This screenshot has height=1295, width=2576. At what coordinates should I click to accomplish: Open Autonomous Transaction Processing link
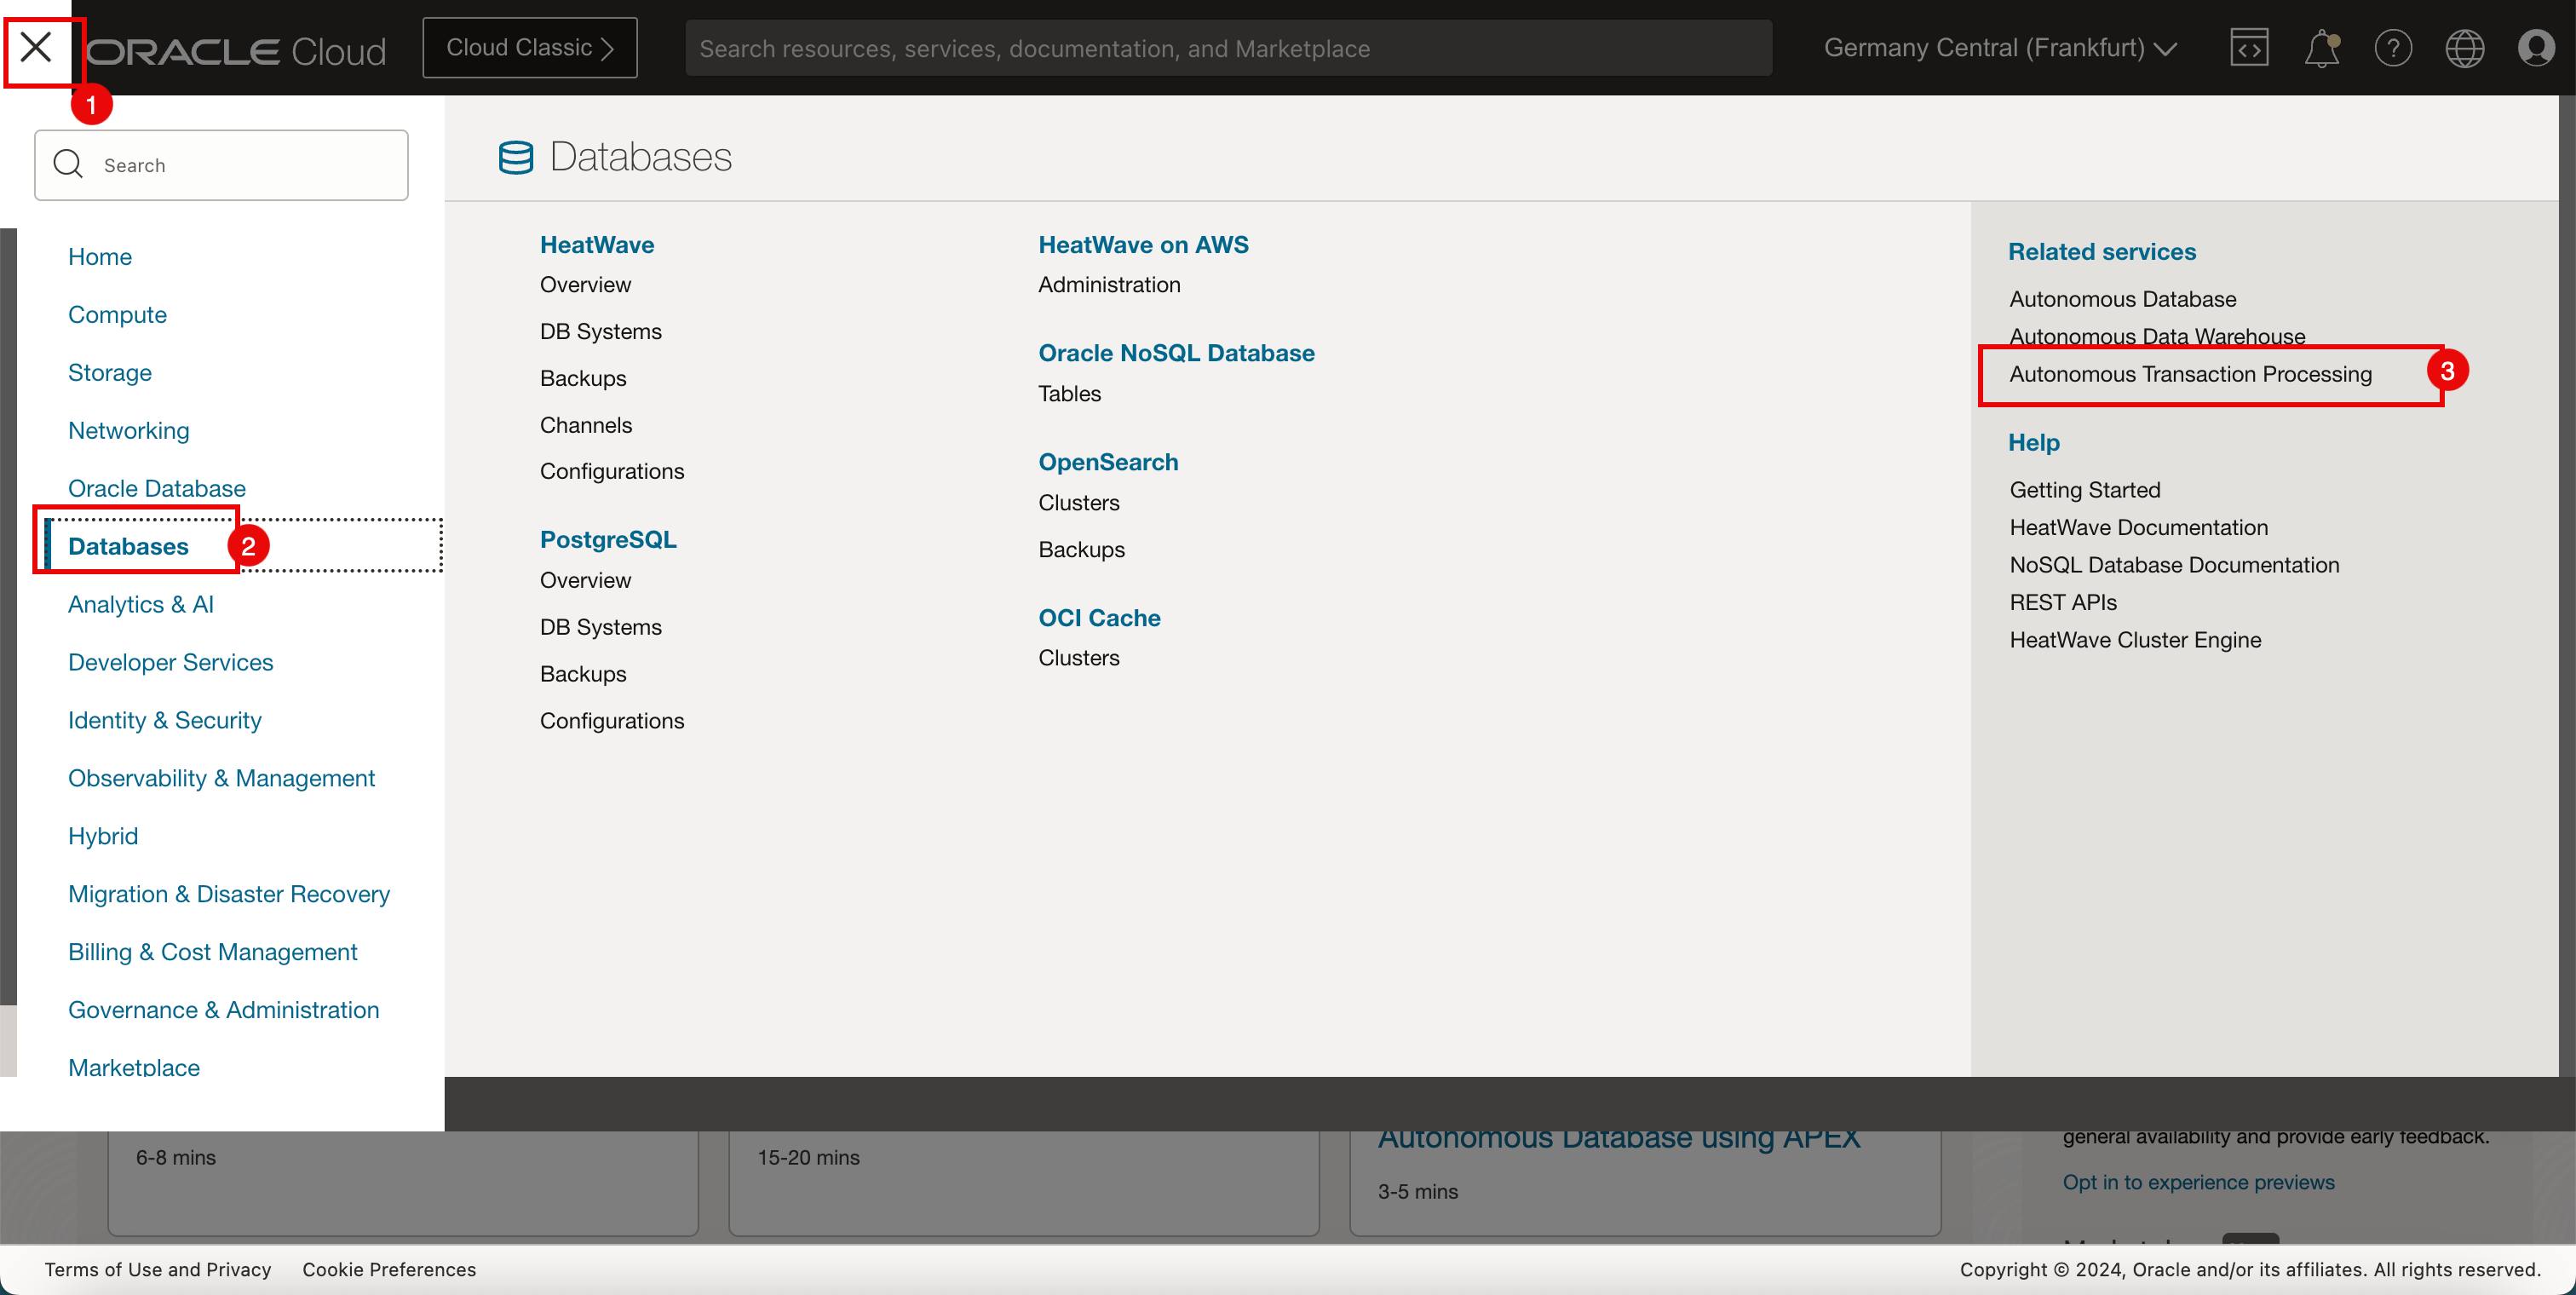(2190, 374)
